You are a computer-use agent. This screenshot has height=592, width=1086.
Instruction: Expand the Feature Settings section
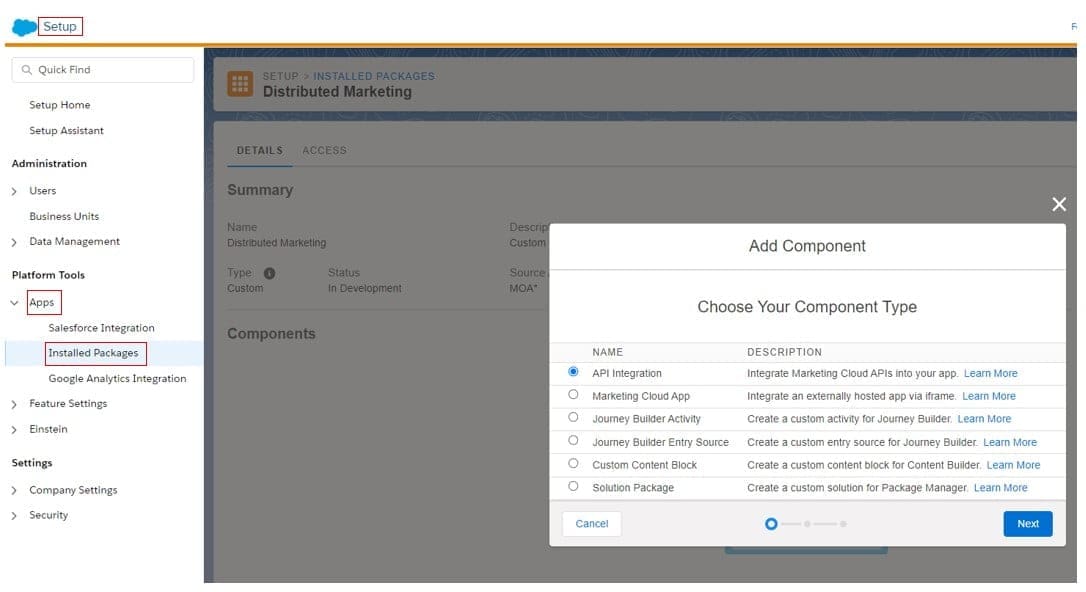tap(14, 404)
